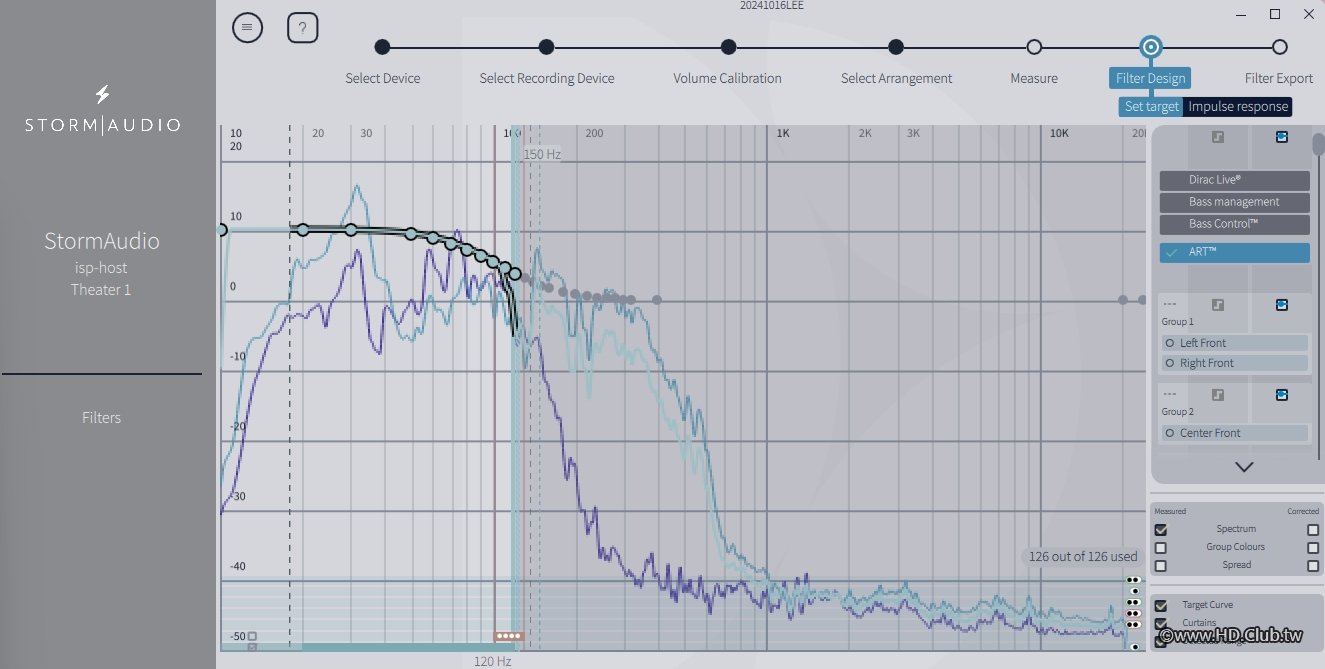1325x669 pixels.
Task: Click the Volume Calibration step circle
Action: point(728,47)
